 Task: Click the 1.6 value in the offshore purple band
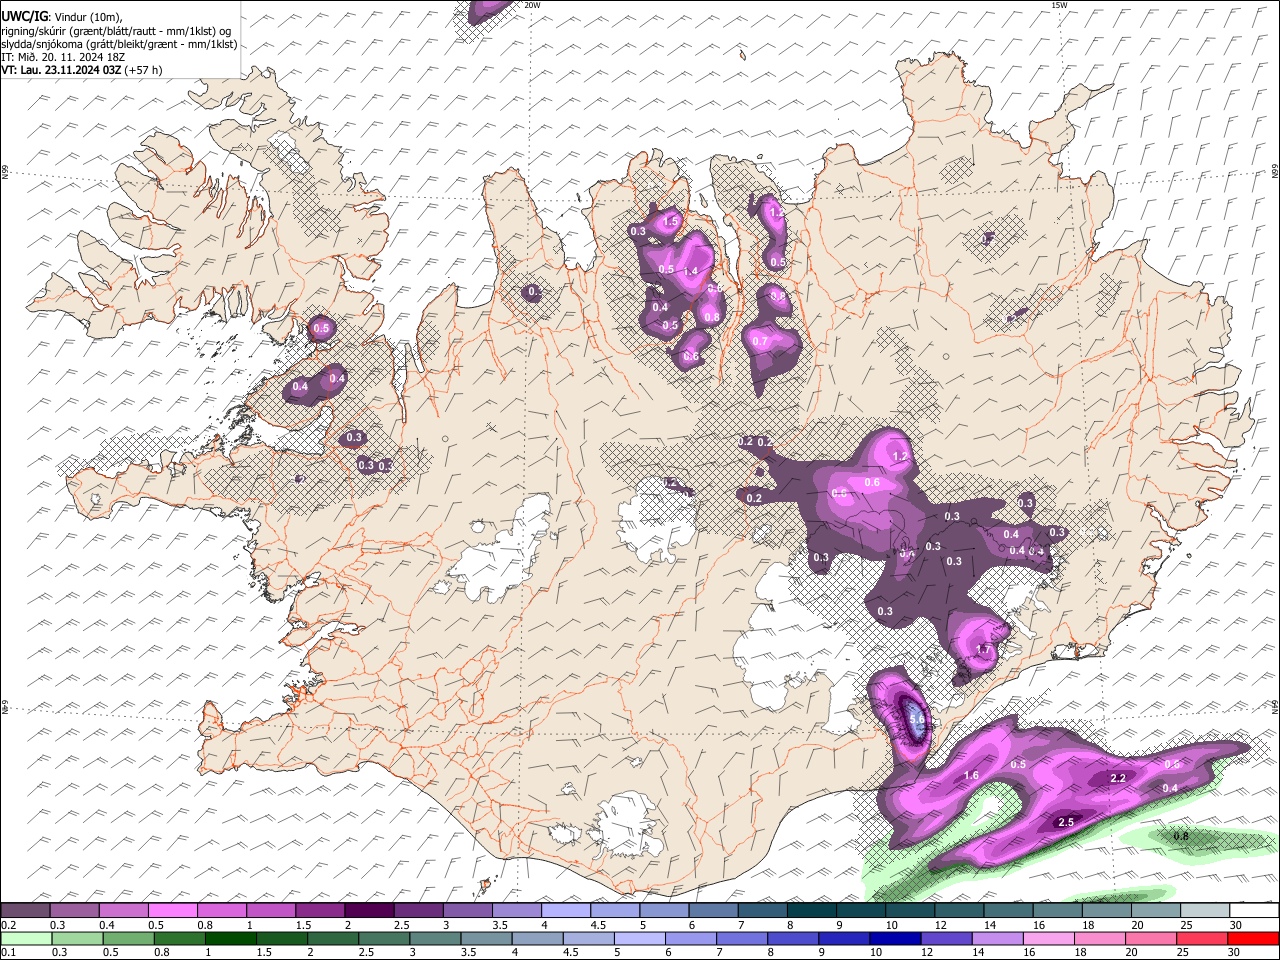[x=971, y=776]
